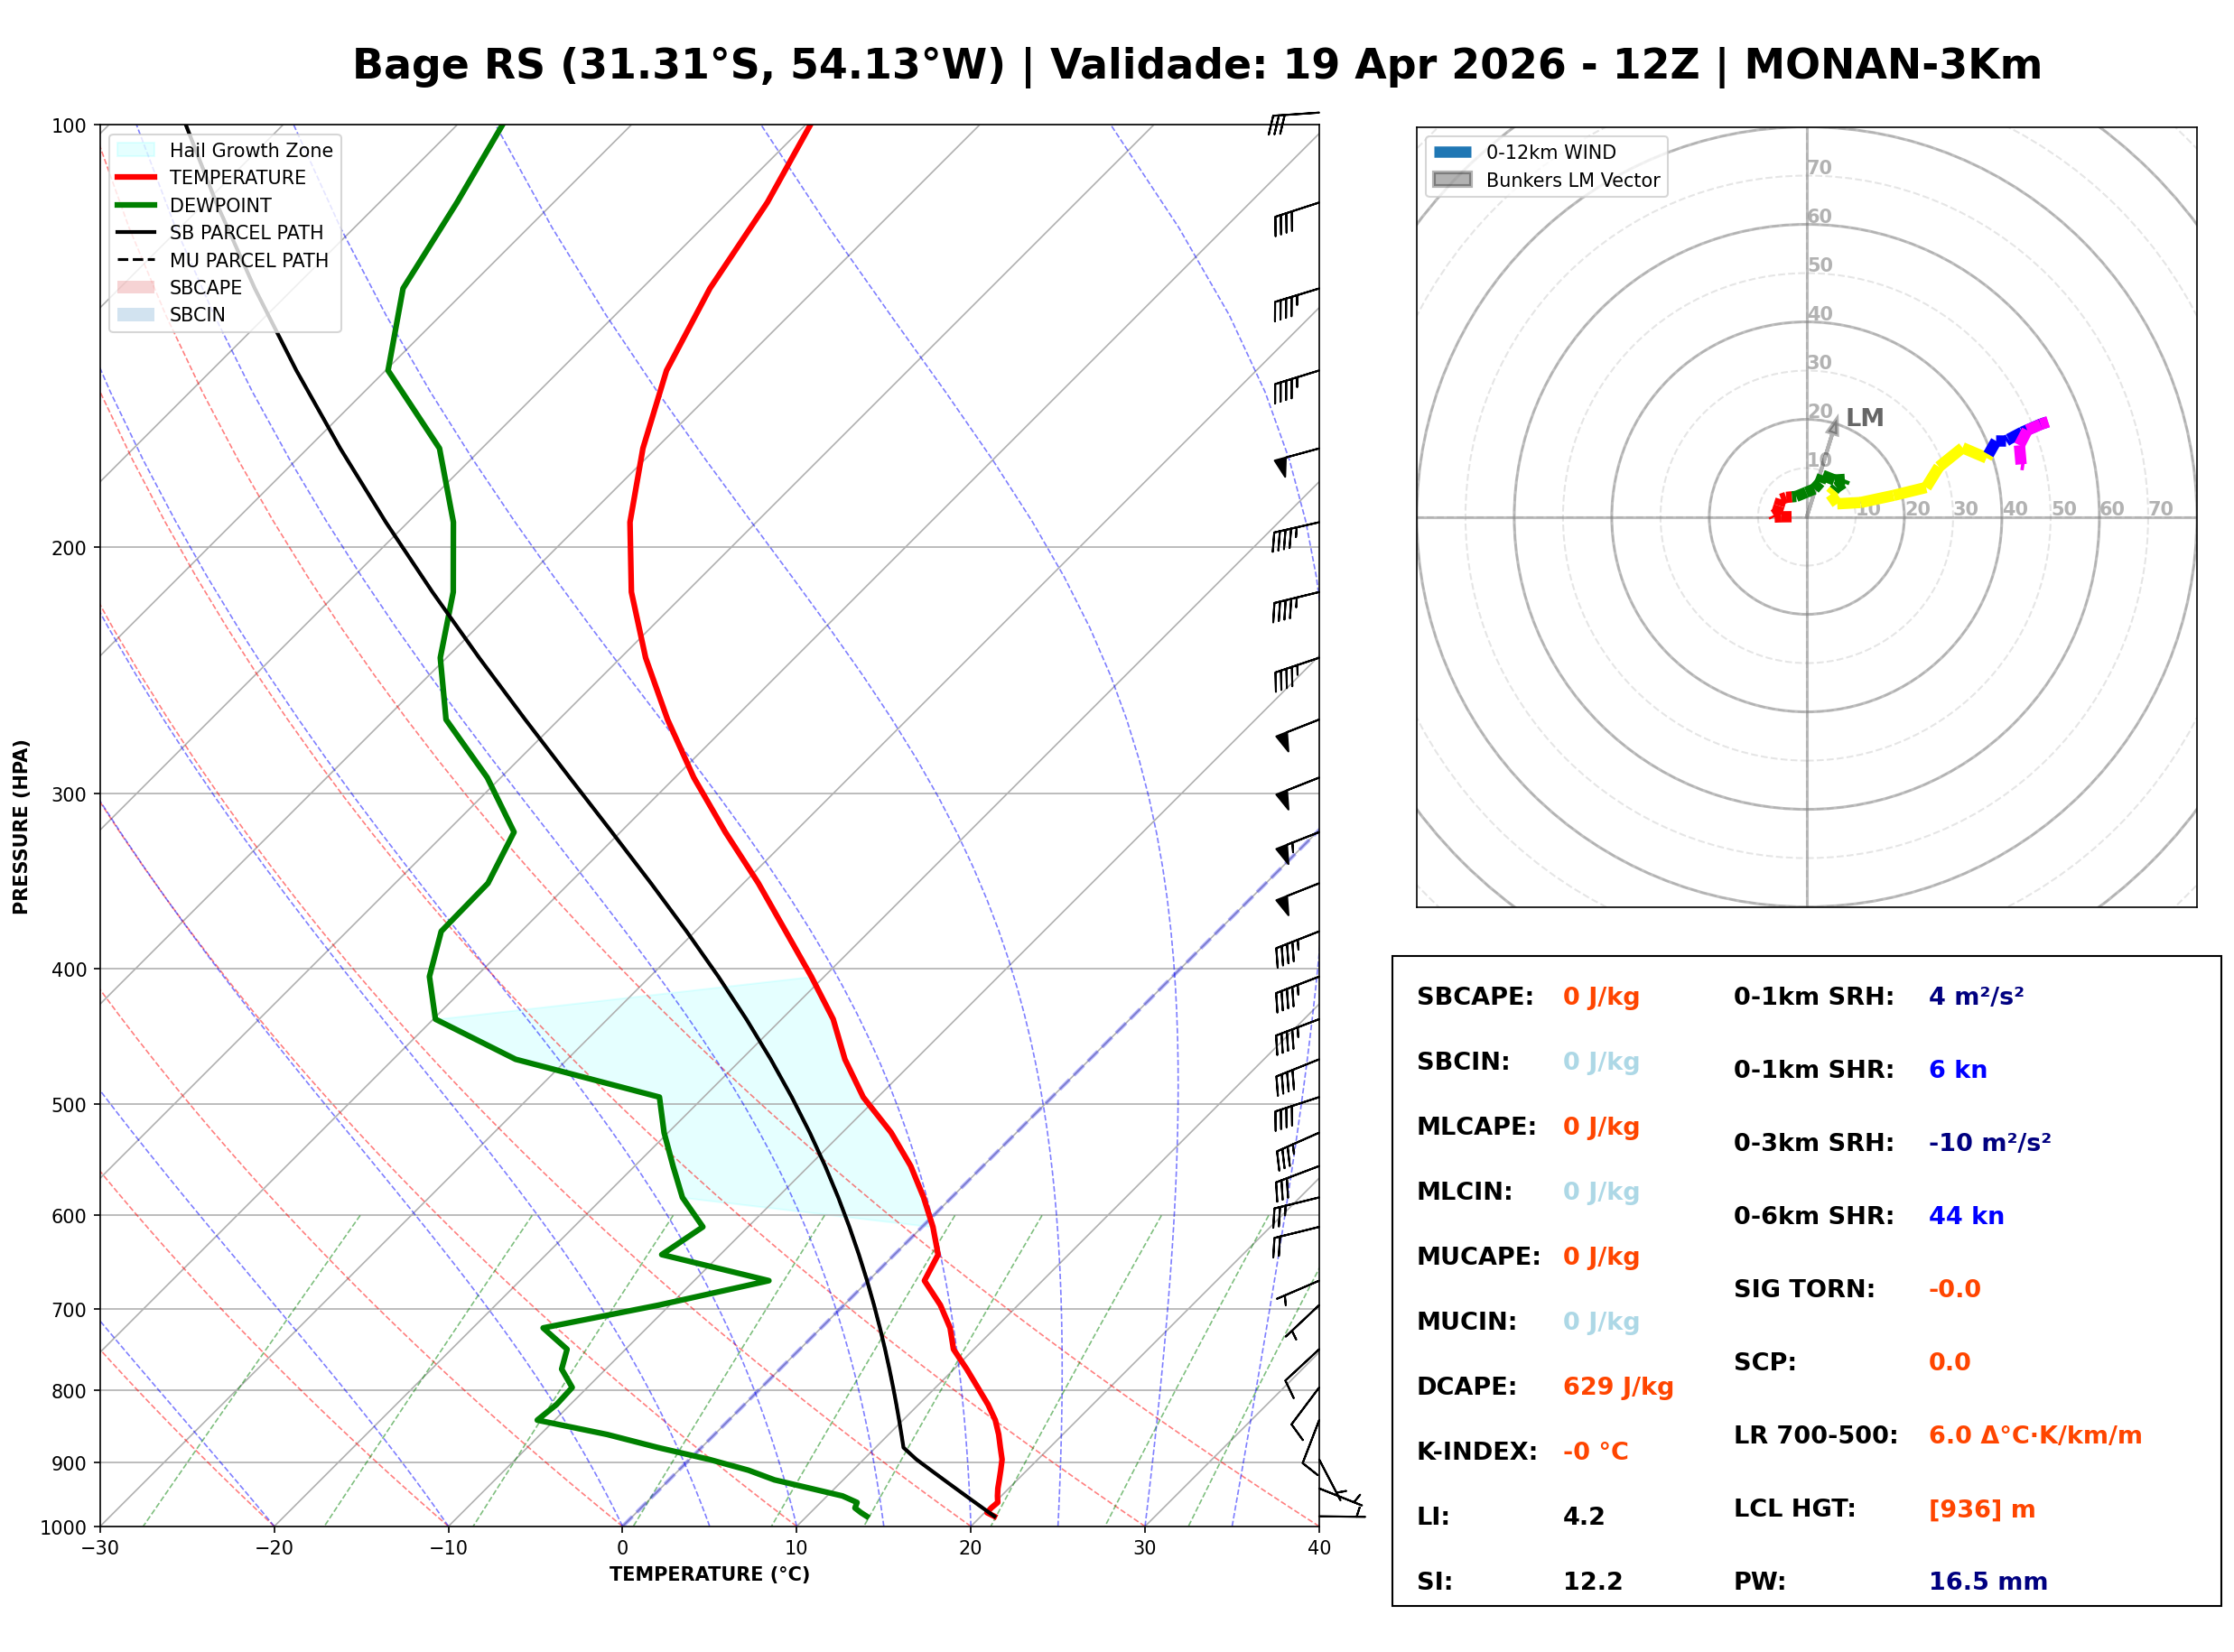This screenshot has width=2234, height=1652.
Task: Click the SB PARCEL PATH legend entry
Action: click(246, 232)
